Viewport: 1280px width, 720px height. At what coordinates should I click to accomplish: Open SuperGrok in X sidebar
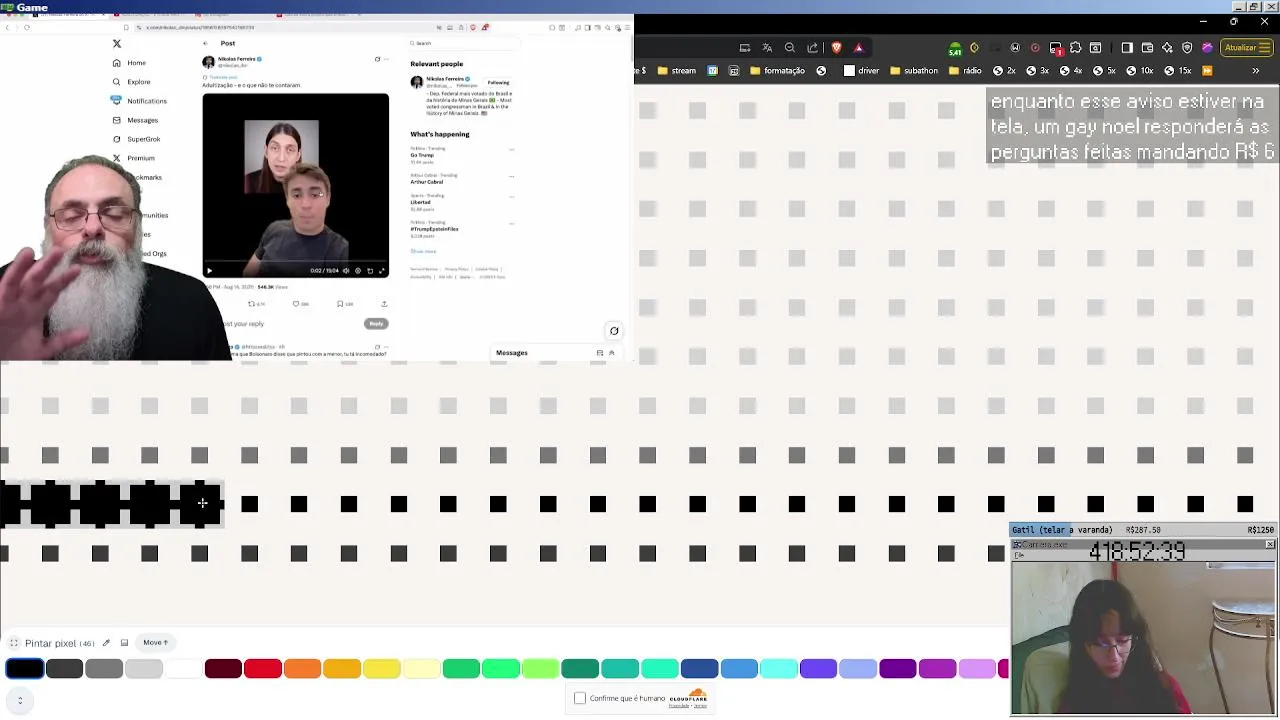click(x=136, y=139)
